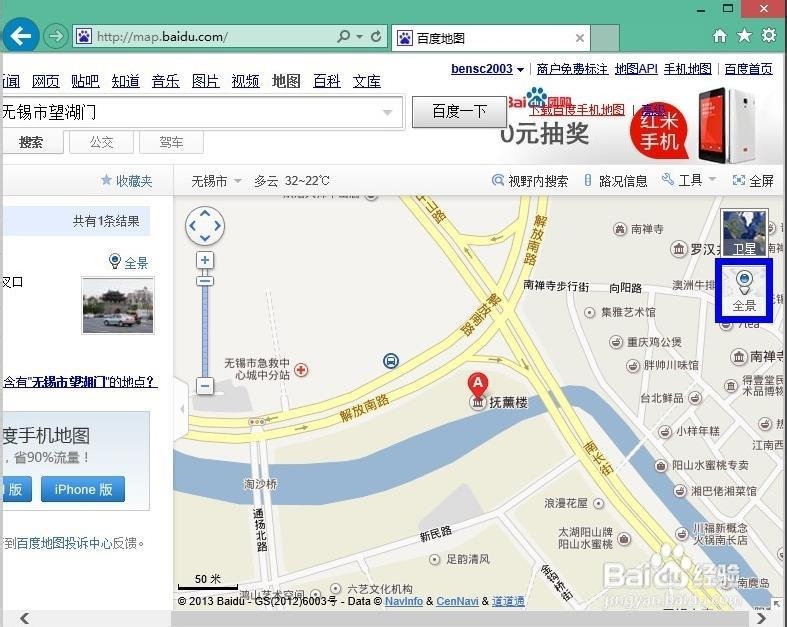Viewport: 787px width, 627px height.
Task: Collapse the left results panel arrow
Action: coord(182,409)
